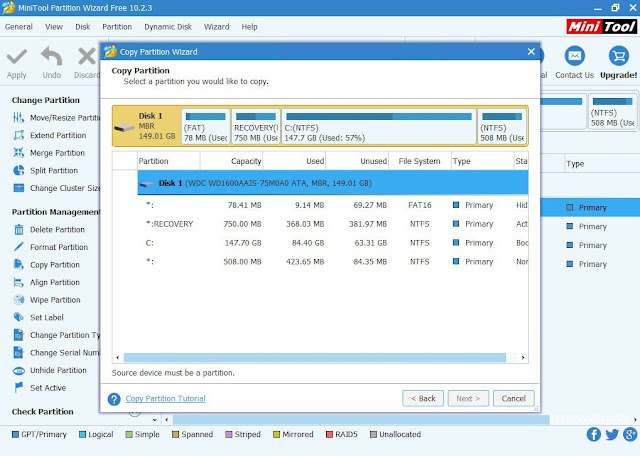This screenshot has width=640, height=456.
Task: Open the Disk menu
Action: pos(82,27)
